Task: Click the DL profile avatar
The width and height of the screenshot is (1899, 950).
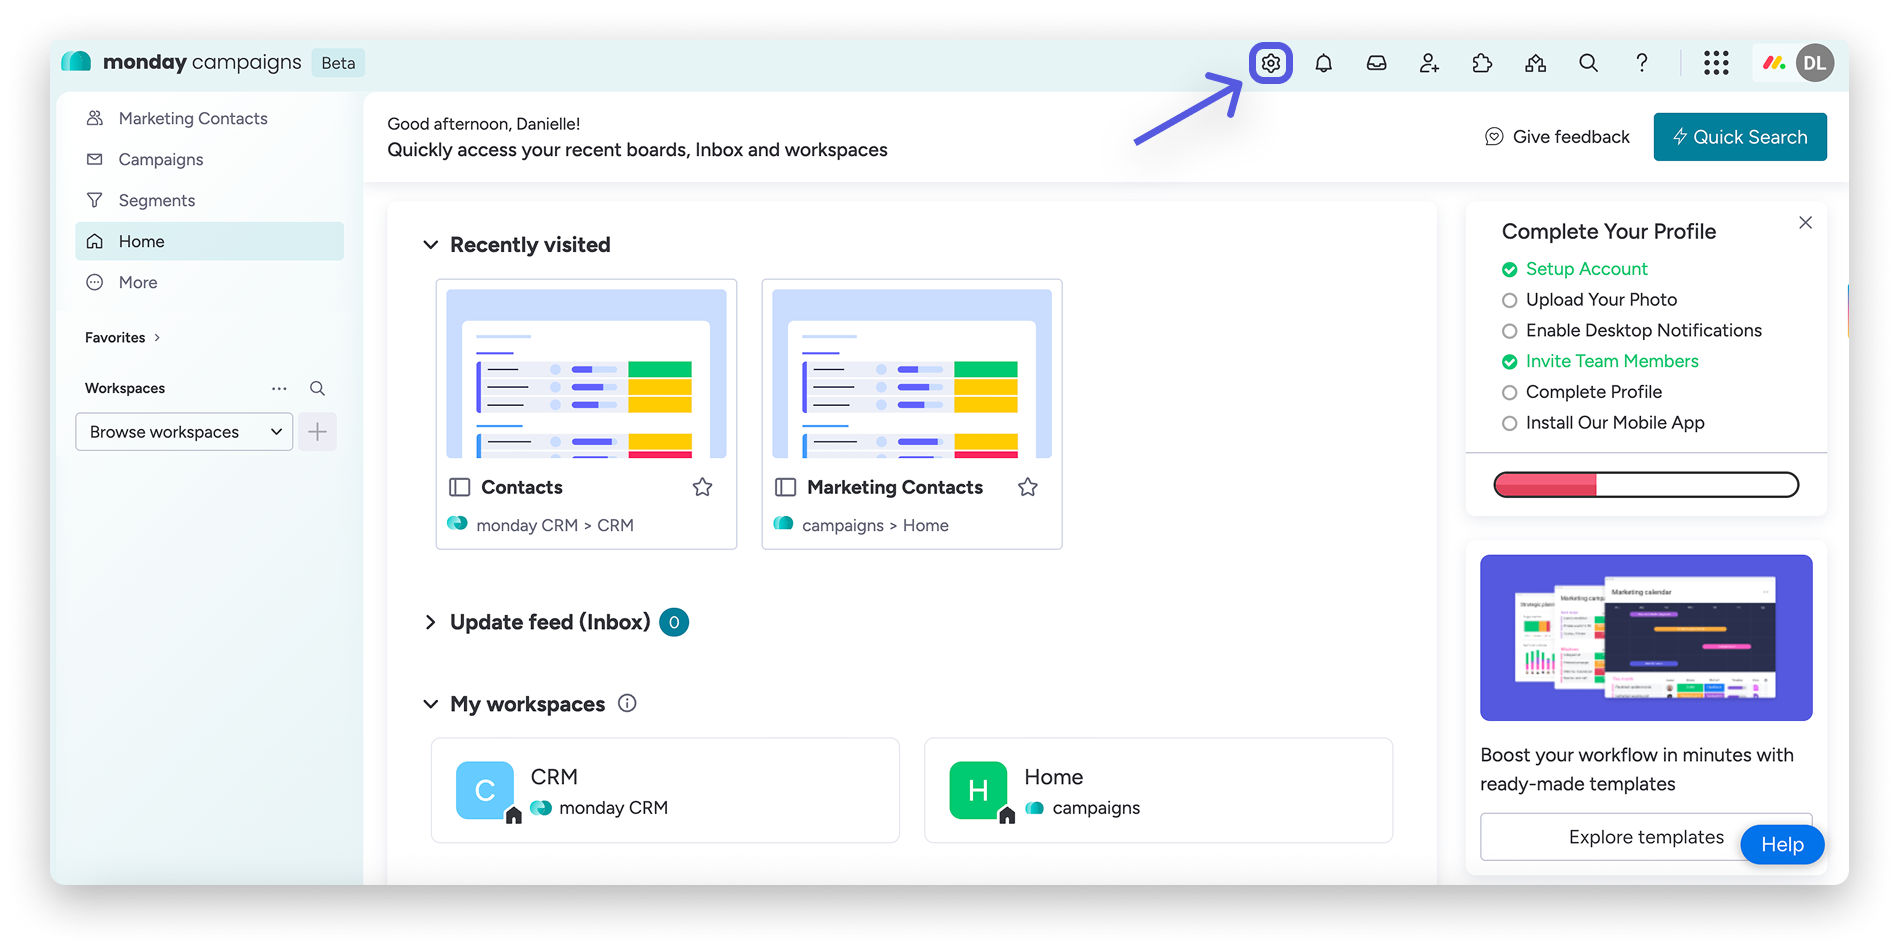Action: pos(1814,63)
